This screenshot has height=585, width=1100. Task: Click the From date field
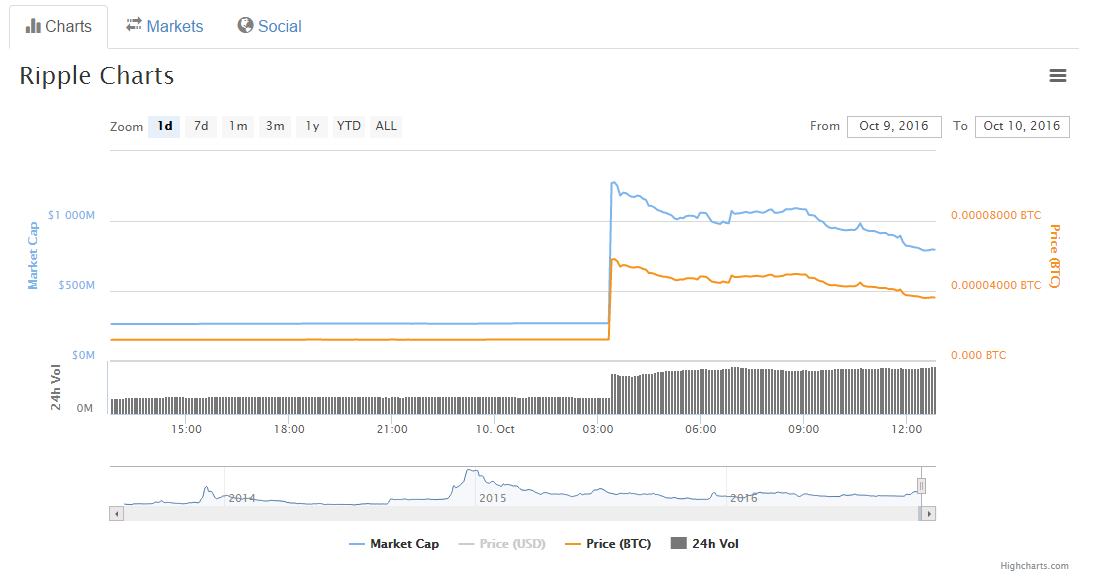point(894,126)
